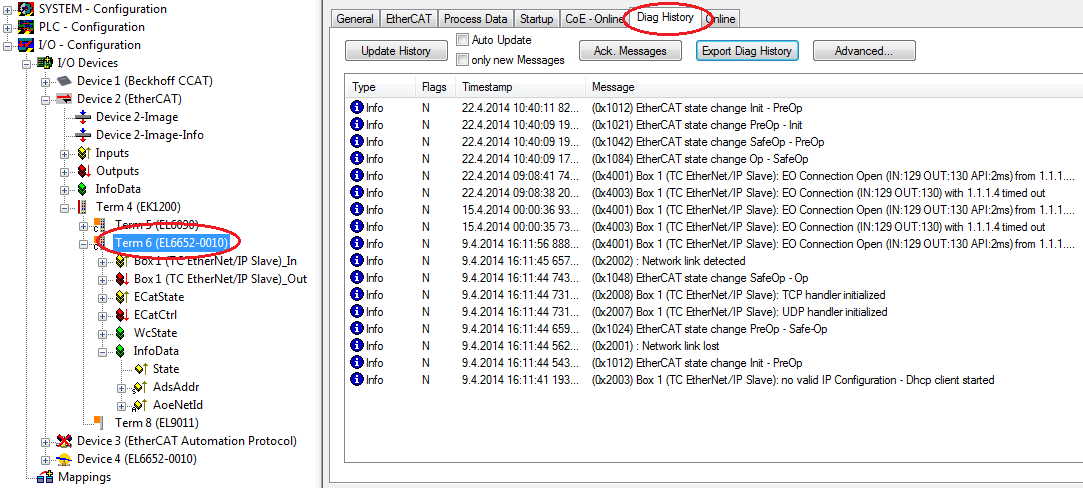Click the Ack. Messages button

pyautogui.click(x=630, y=51)
